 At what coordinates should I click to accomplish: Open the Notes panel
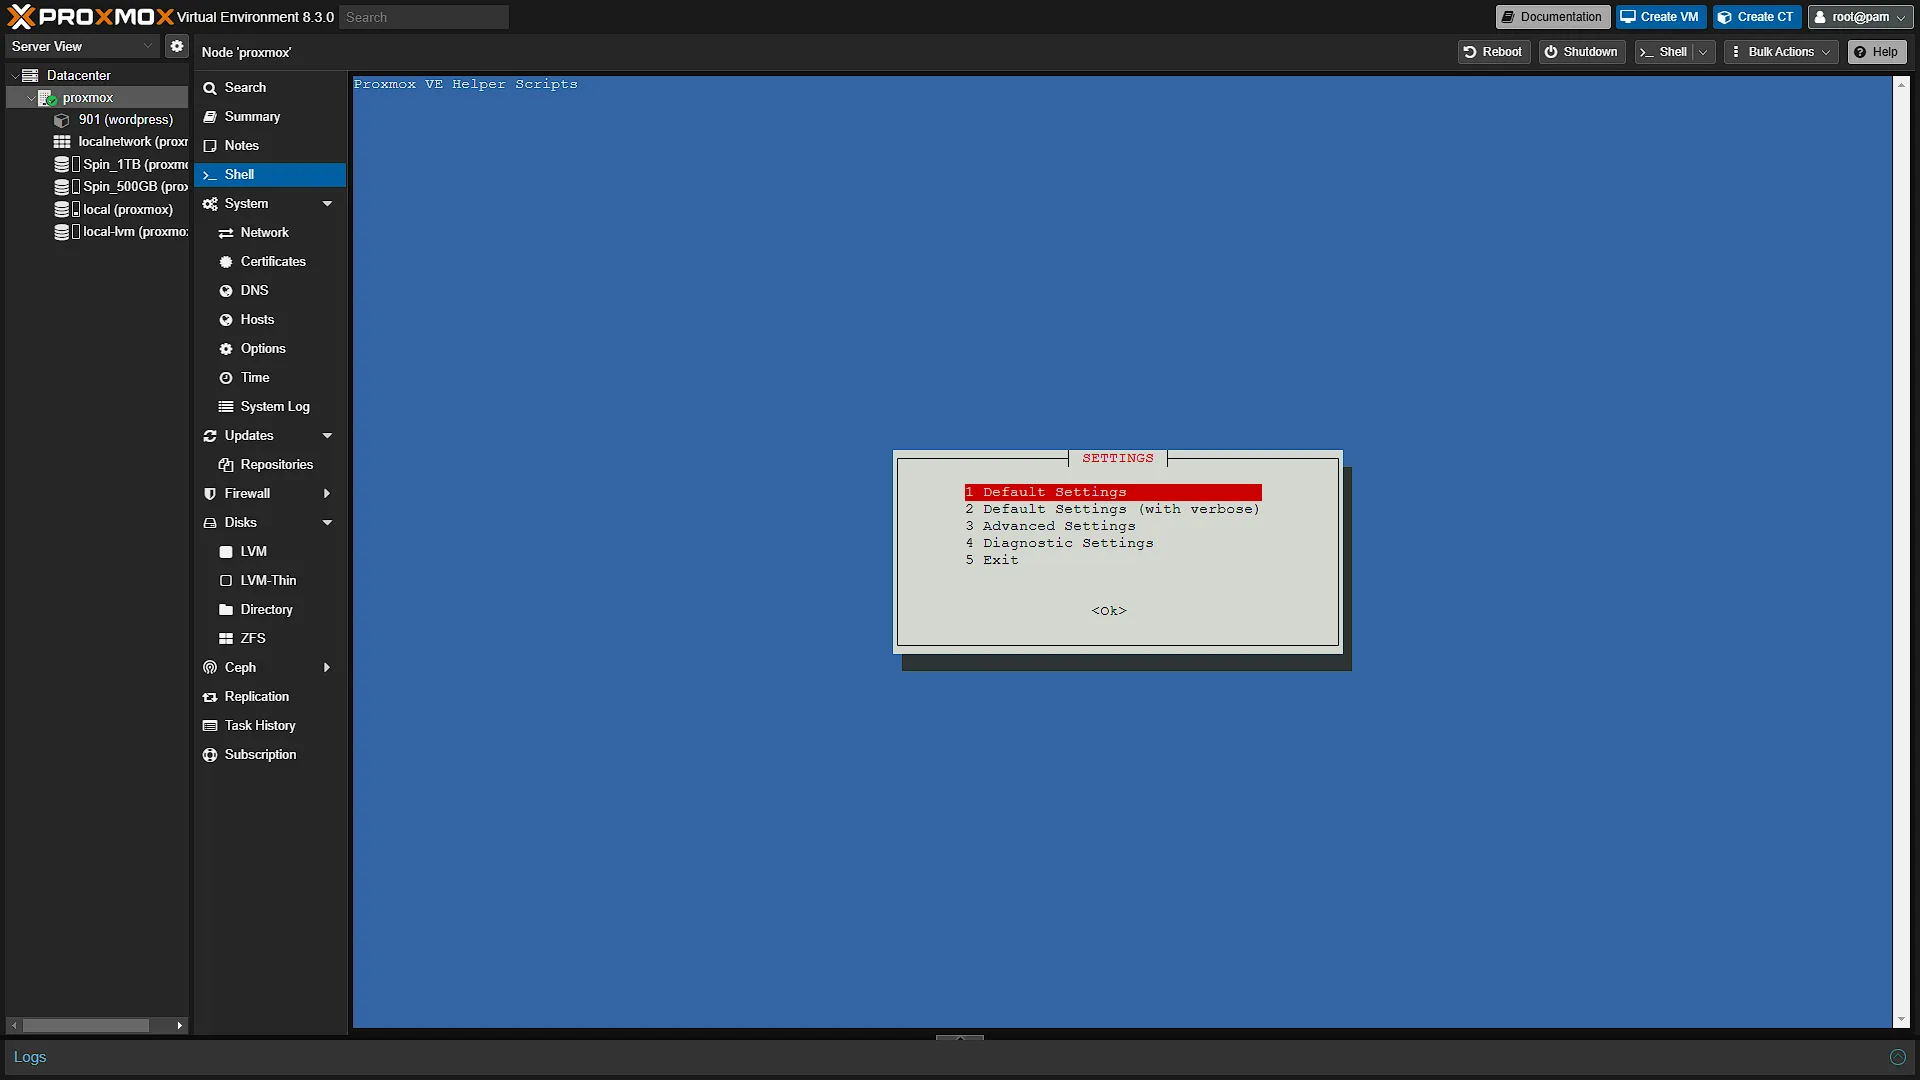(270, 146)
